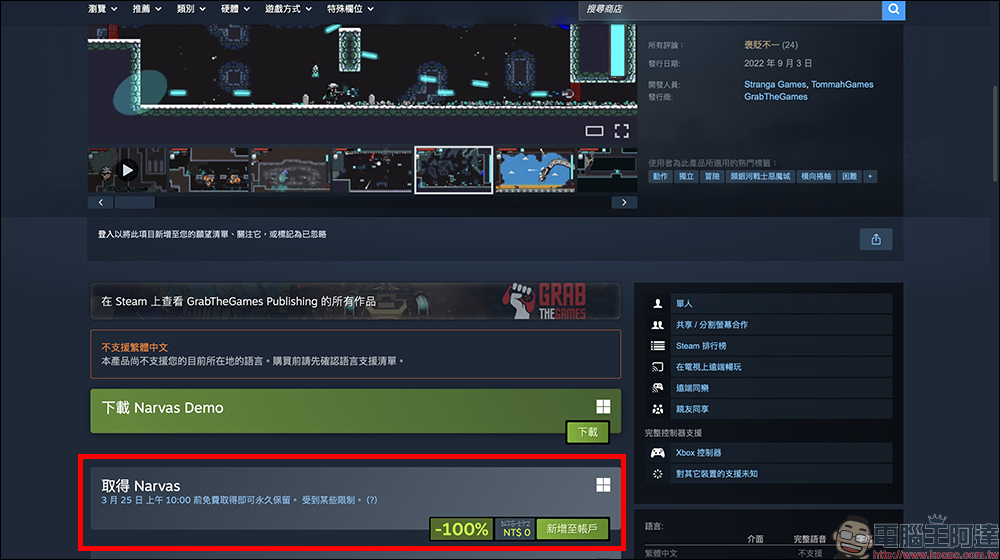1000x560 pixels.
Task: Click the -100% discount label
Action: [461, 529]
